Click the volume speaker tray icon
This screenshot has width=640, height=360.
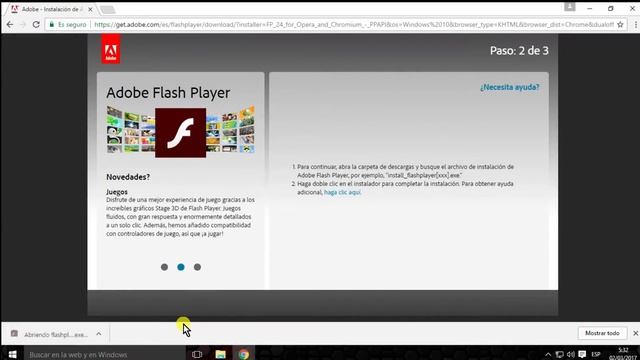(571, 354)
